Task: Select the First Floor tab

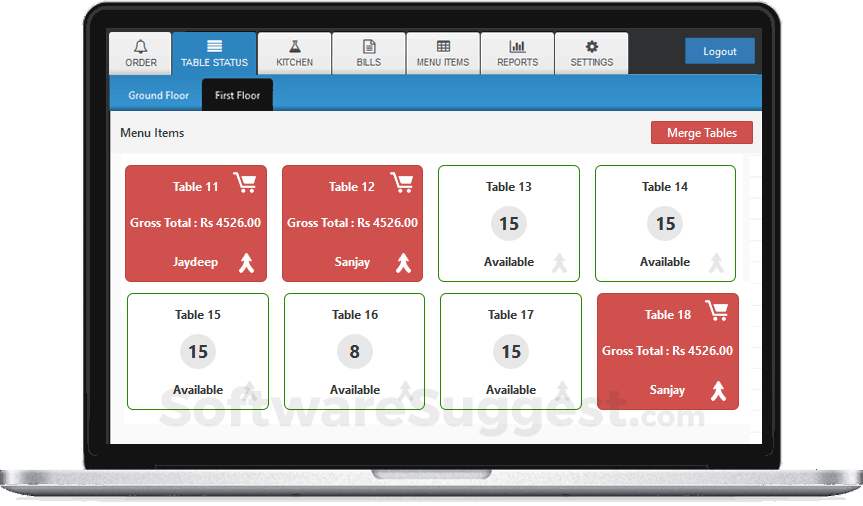Action: click(x=237, y=95)
